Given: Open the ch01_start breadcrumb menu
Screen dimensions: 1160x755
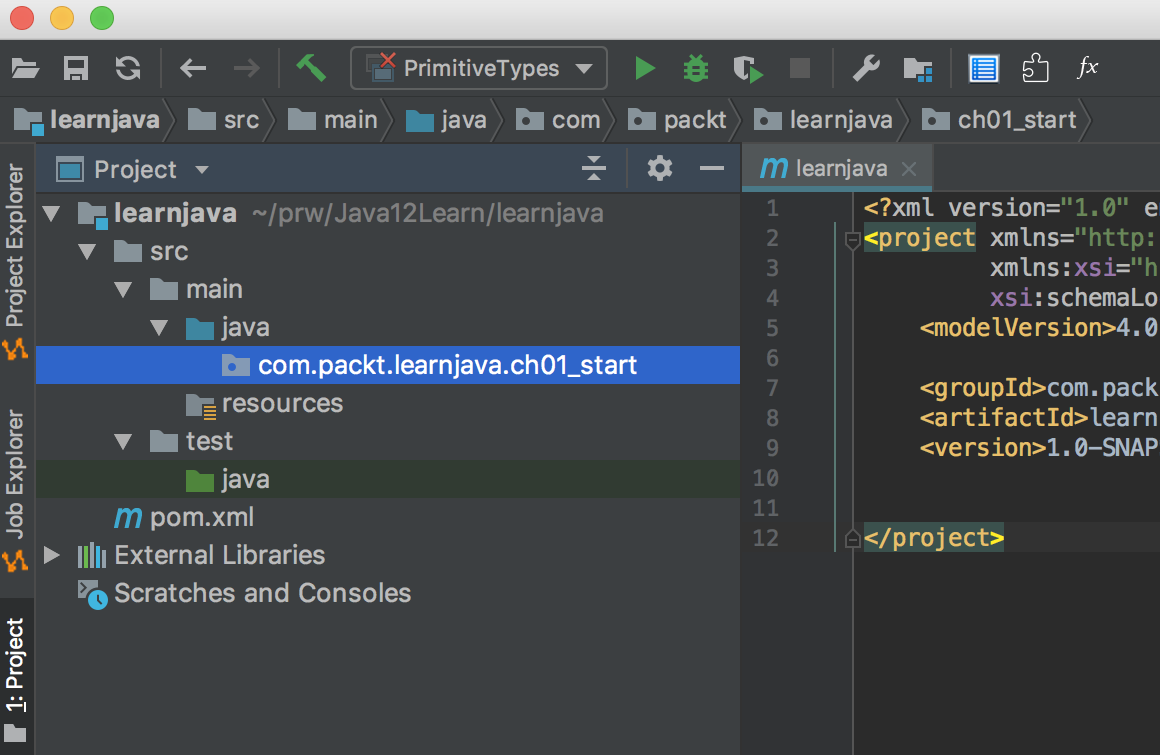Looking at the screenshot, I should pos(1020,120).
